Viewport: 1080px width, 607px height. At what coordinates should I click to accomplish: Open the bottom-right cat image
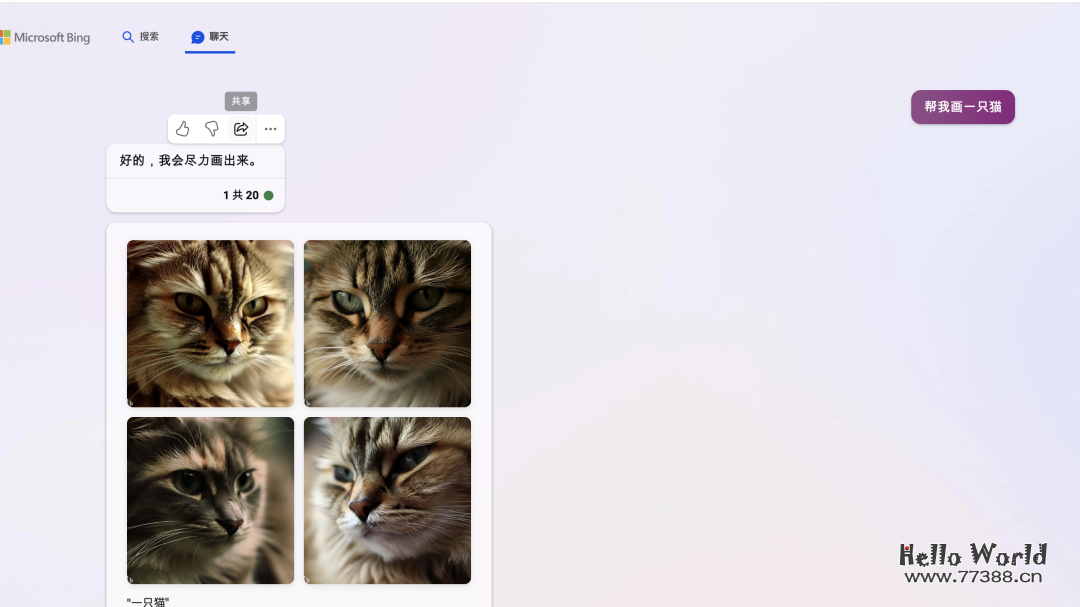(x=387, y=500)
